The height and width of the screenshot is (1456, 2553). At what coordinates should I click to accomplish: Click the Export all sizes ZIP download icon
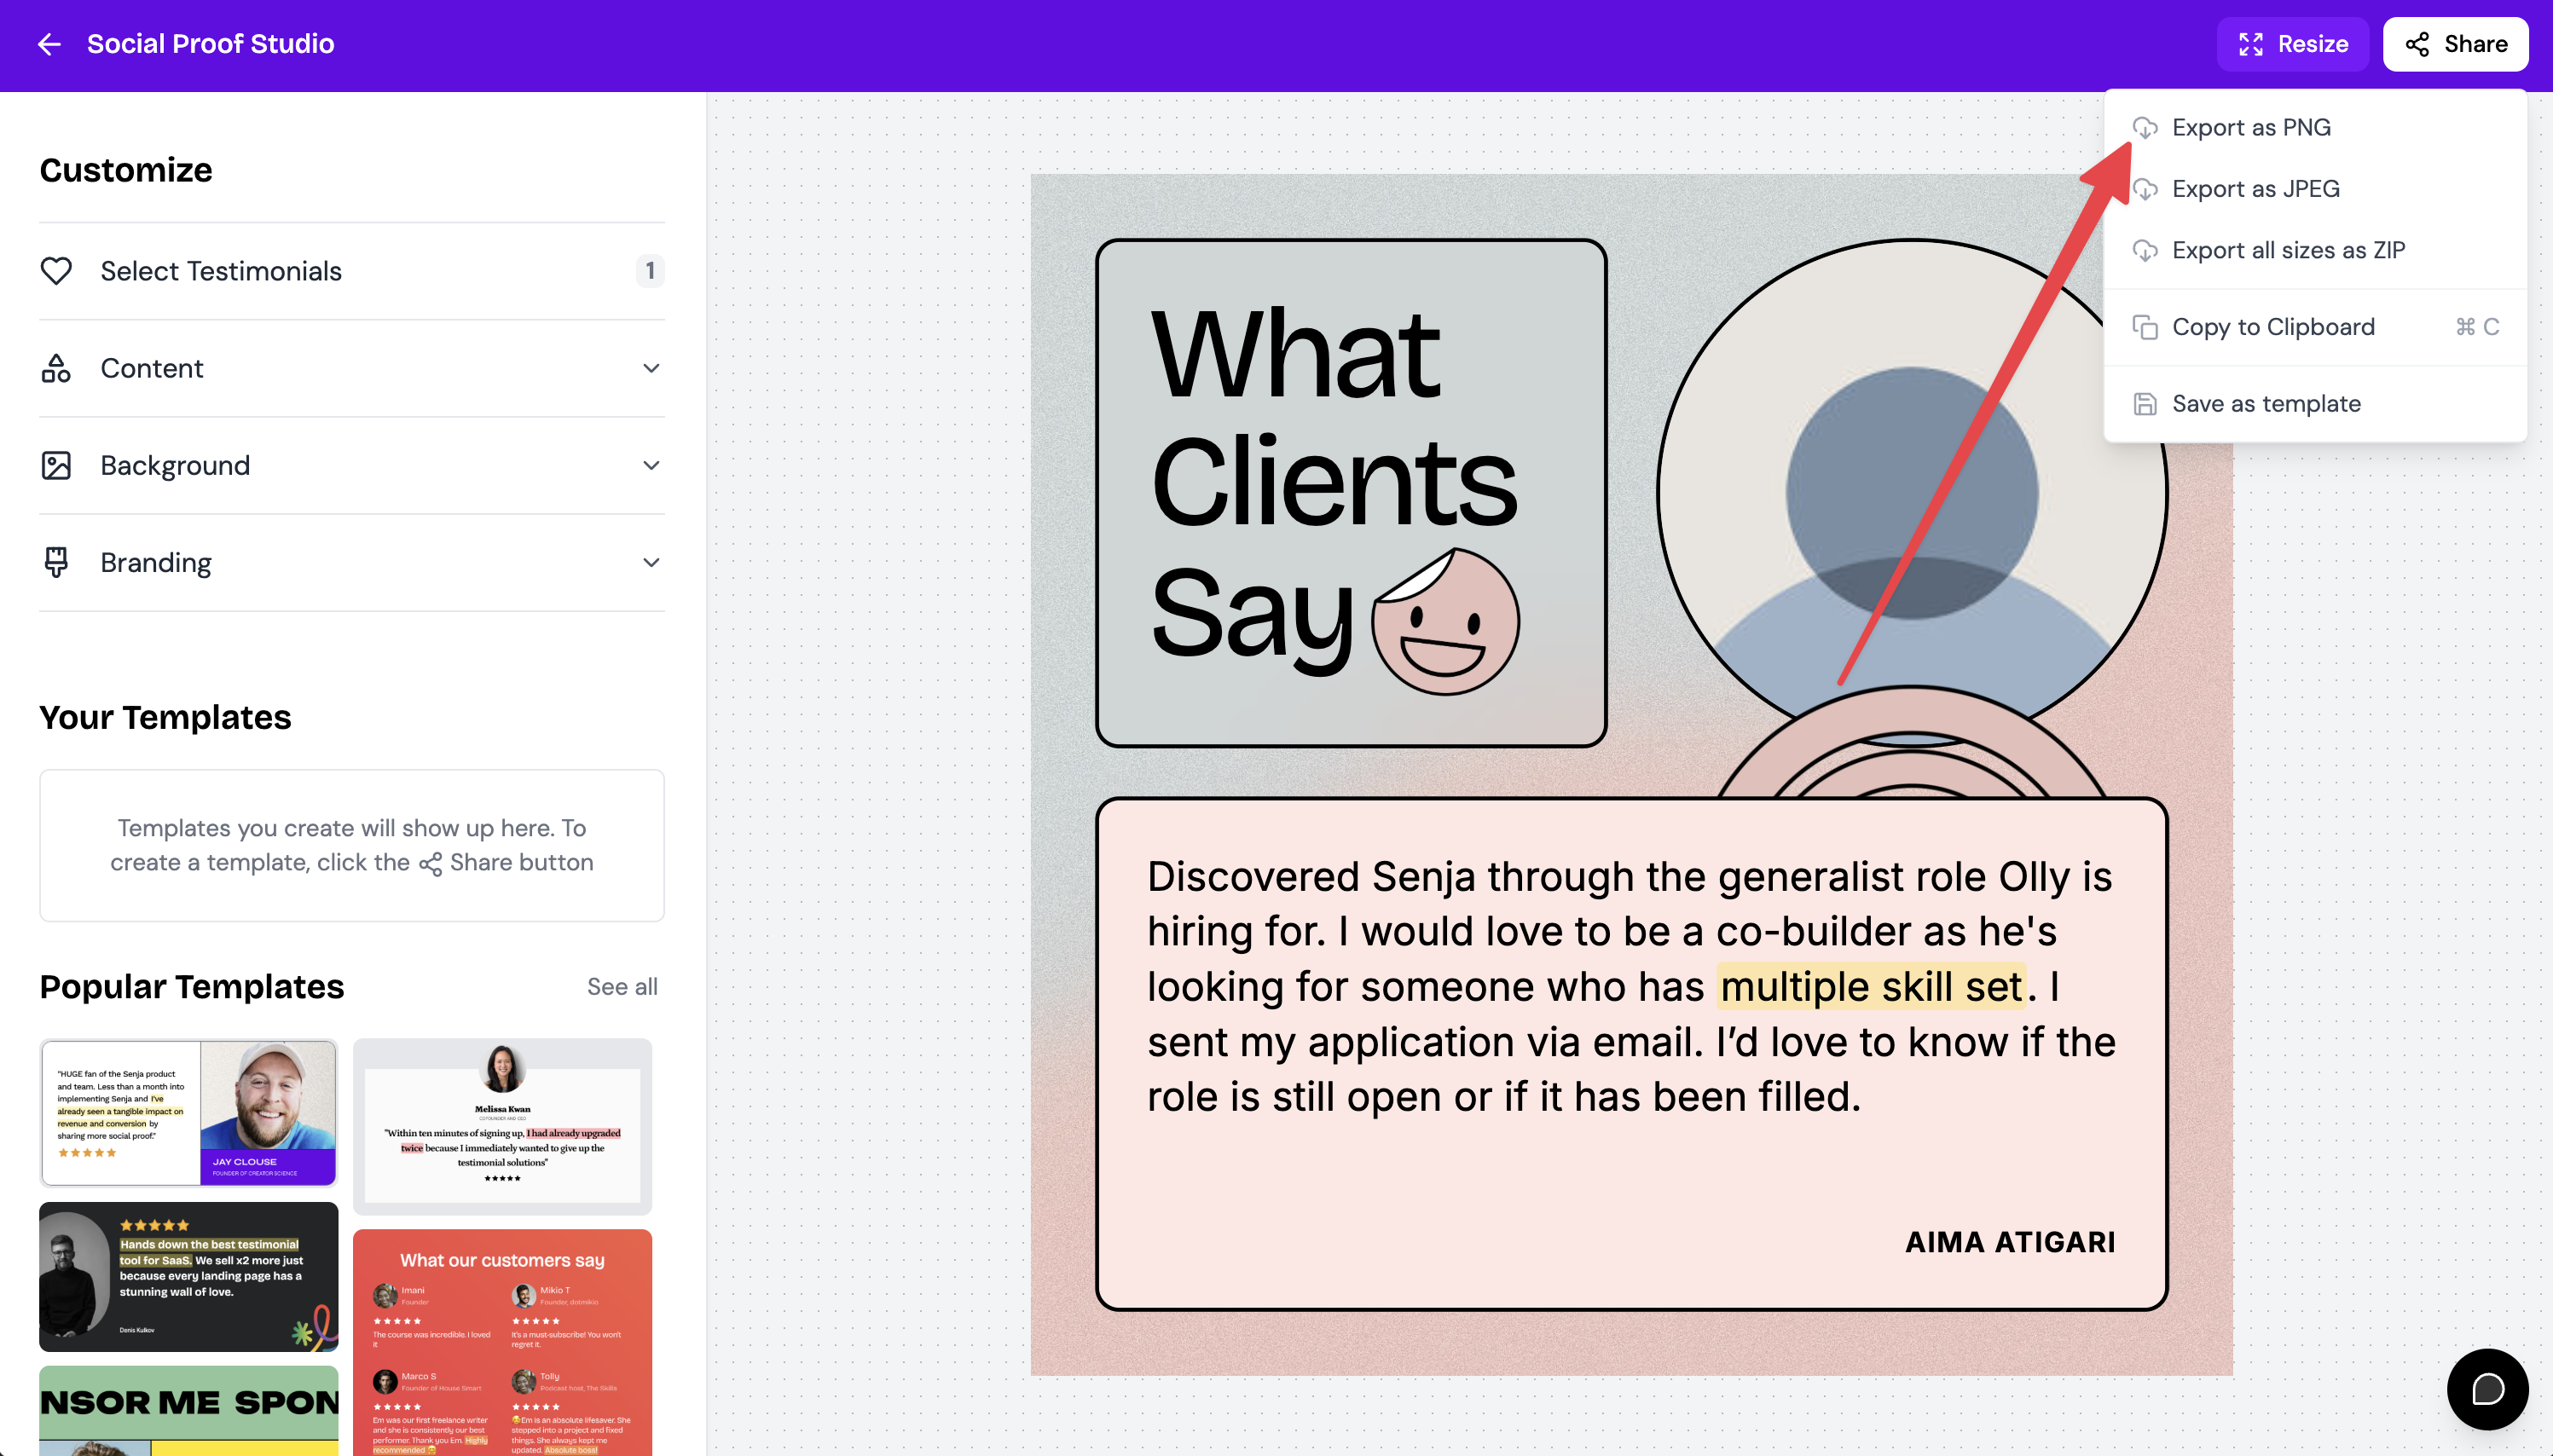coord(2144,250)
